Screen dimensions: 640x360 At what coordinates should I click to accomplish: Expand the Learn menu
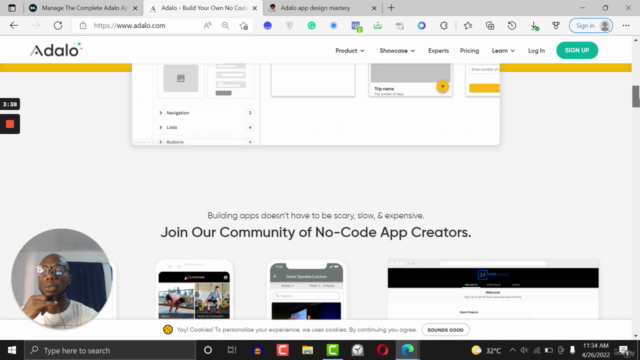[503, 51]
